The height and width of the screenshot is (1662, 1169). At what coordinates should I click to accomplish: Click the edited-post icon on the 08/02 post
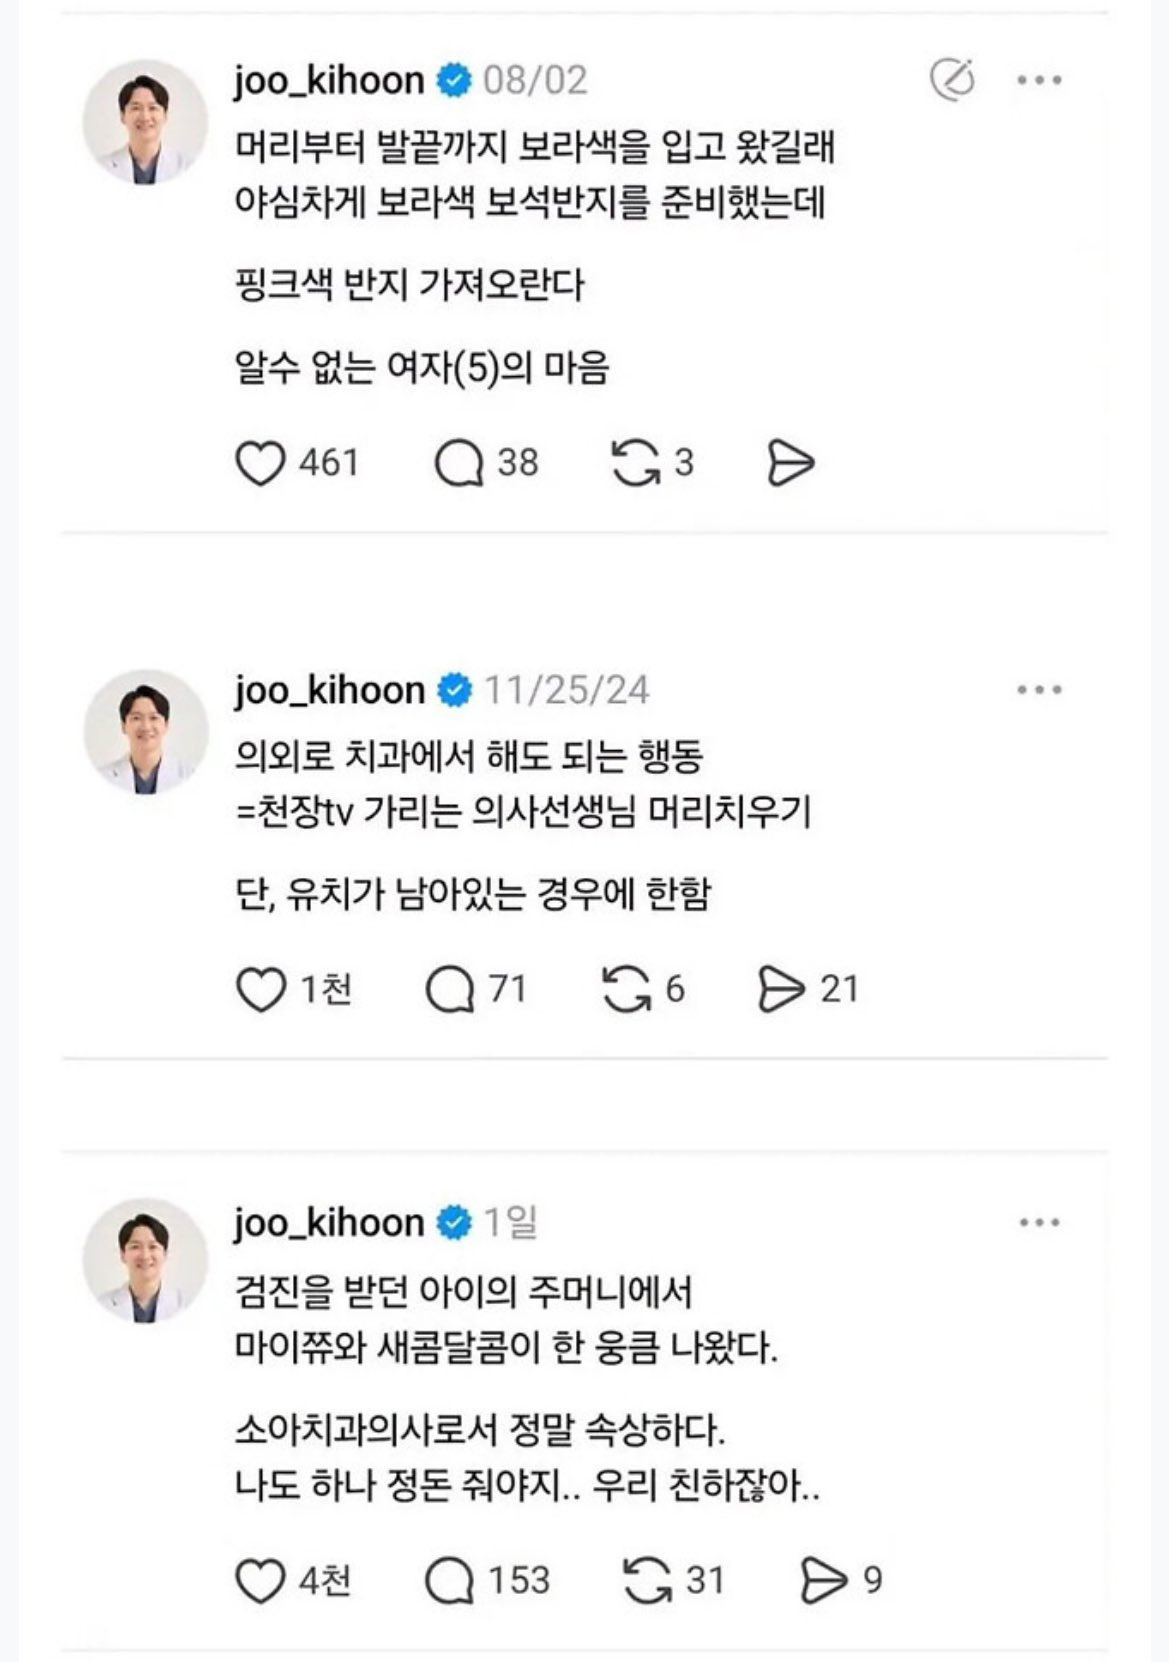951,80
